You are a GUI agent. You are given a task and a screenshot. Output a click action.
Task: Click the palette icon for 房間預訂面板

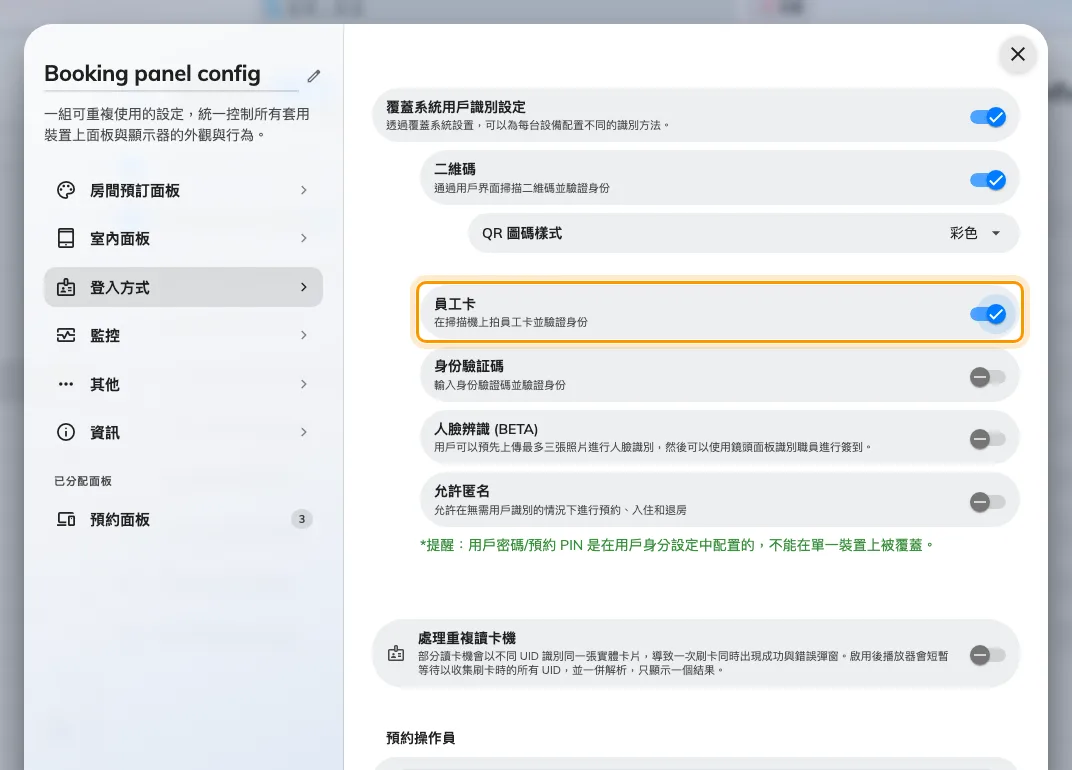tap(66, 190)
